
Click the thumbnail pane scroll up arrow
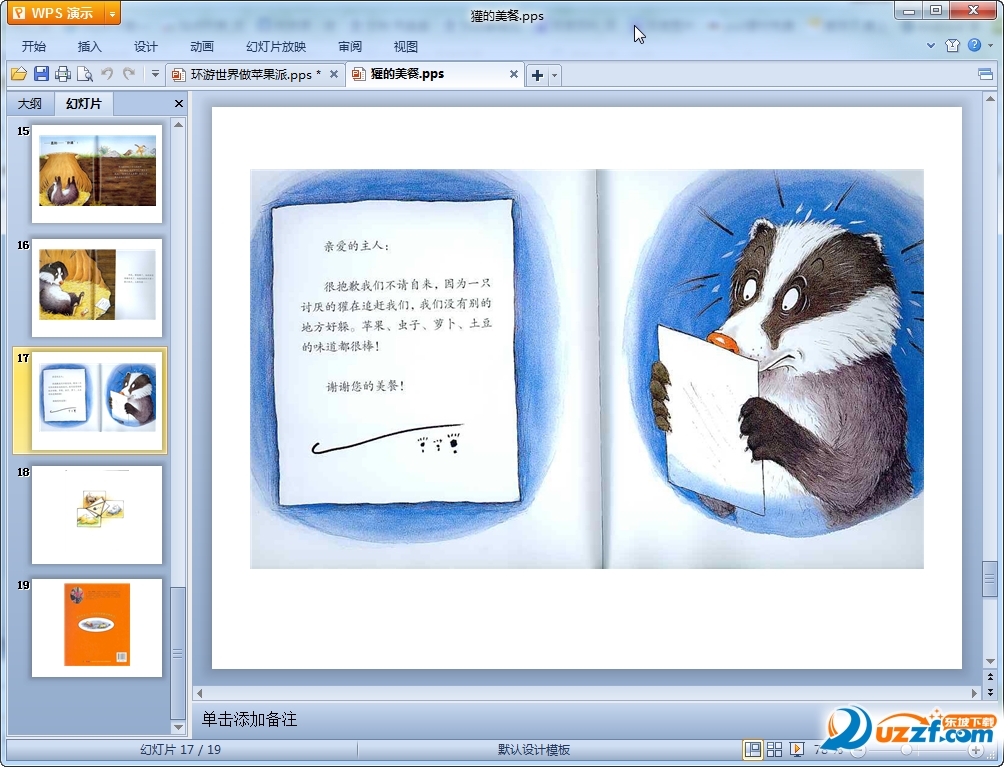178,125
